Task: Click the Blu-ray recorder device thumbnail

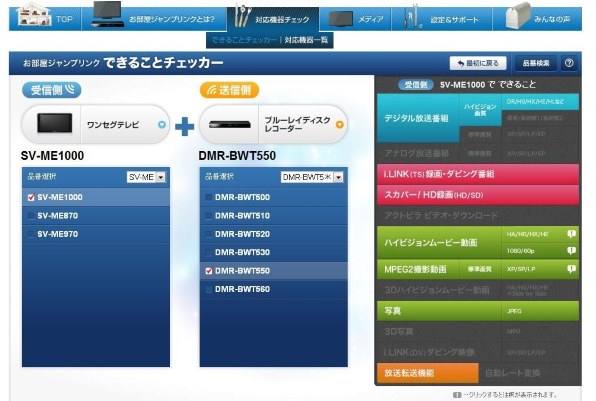Action: click(x=230, y=124)
